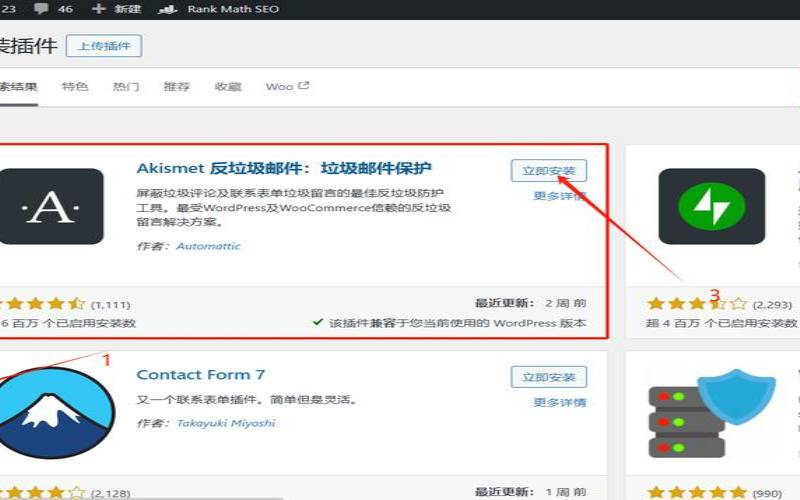The width and height of the screenshot is (800, 500).
Task: Open 更多详情 for Contact Form 7
Action: click(560, 403)
